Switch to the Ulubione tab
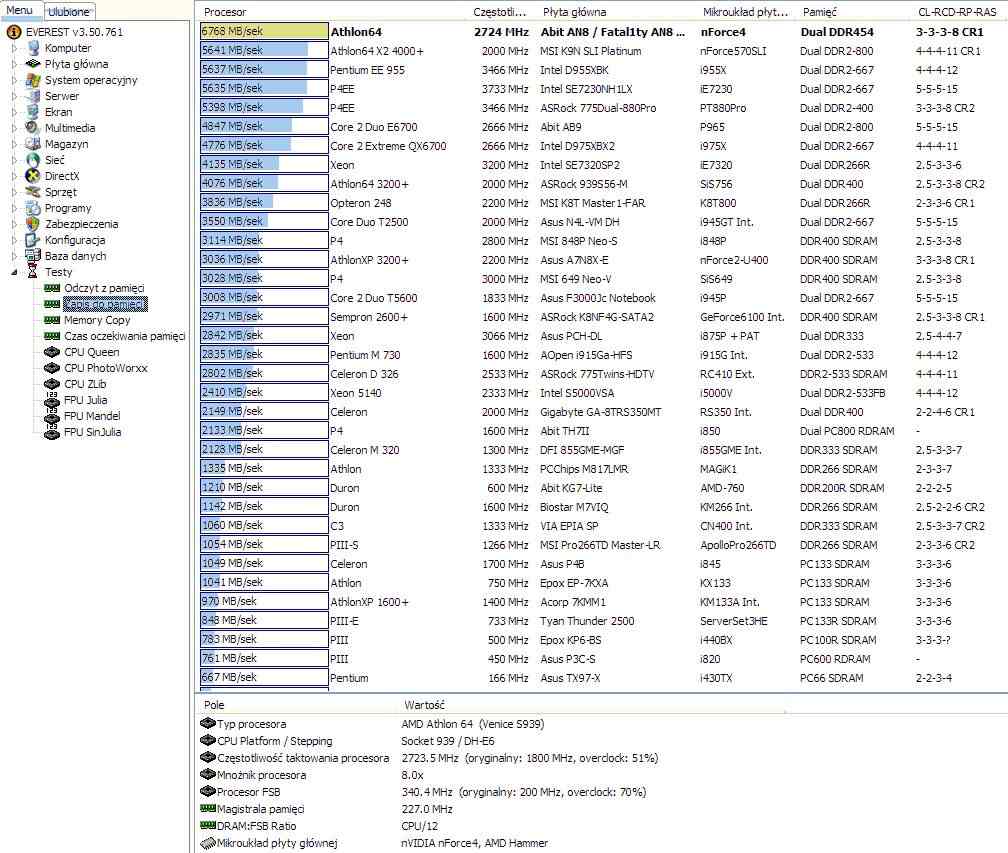 69,12
